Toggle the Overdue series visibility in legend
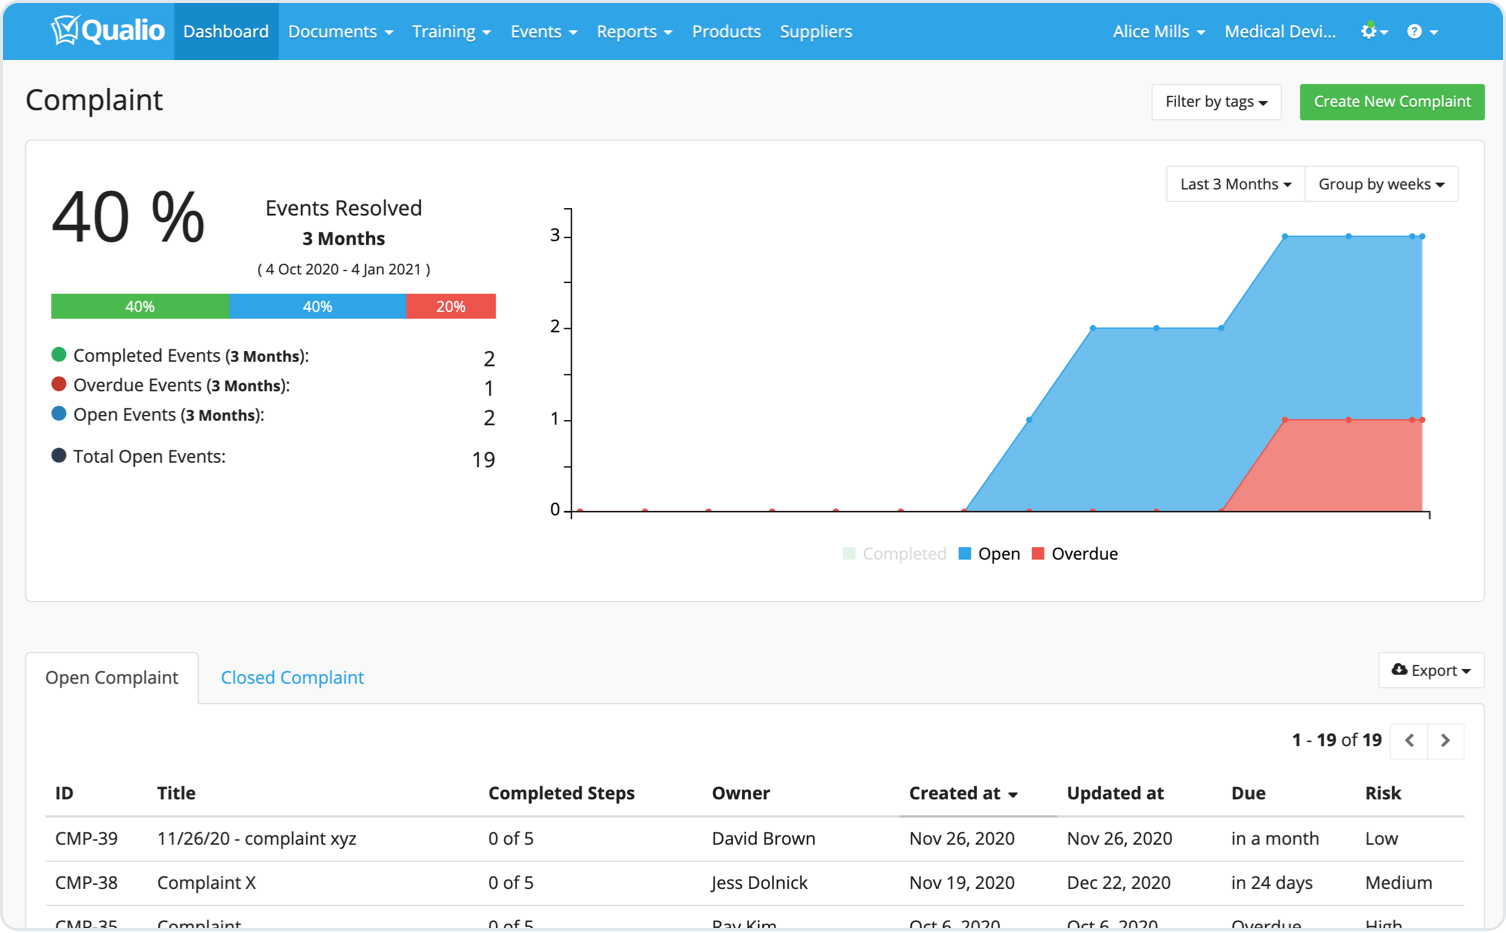The image size is (1506, 933). 1074,553
